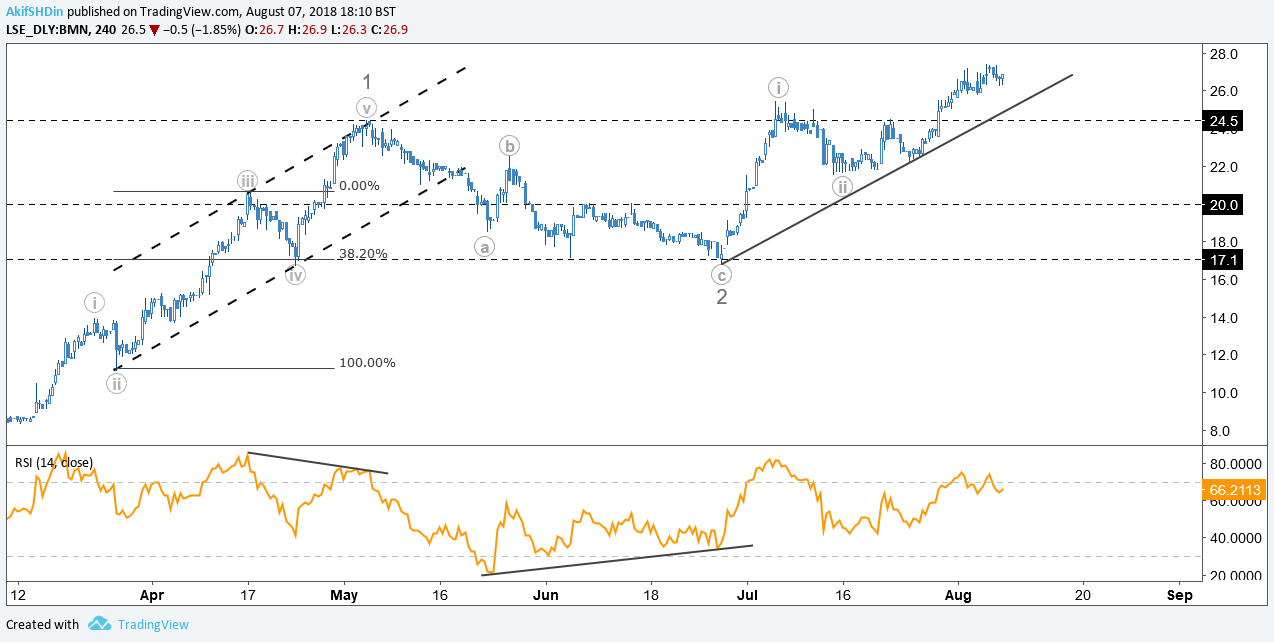Click the Apr date axis label
1274x642 pixels.
(153, 595)
